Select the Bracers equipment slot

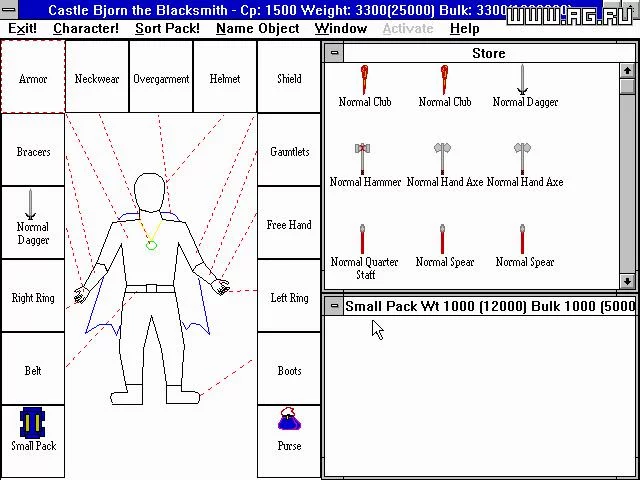[33, 150]
